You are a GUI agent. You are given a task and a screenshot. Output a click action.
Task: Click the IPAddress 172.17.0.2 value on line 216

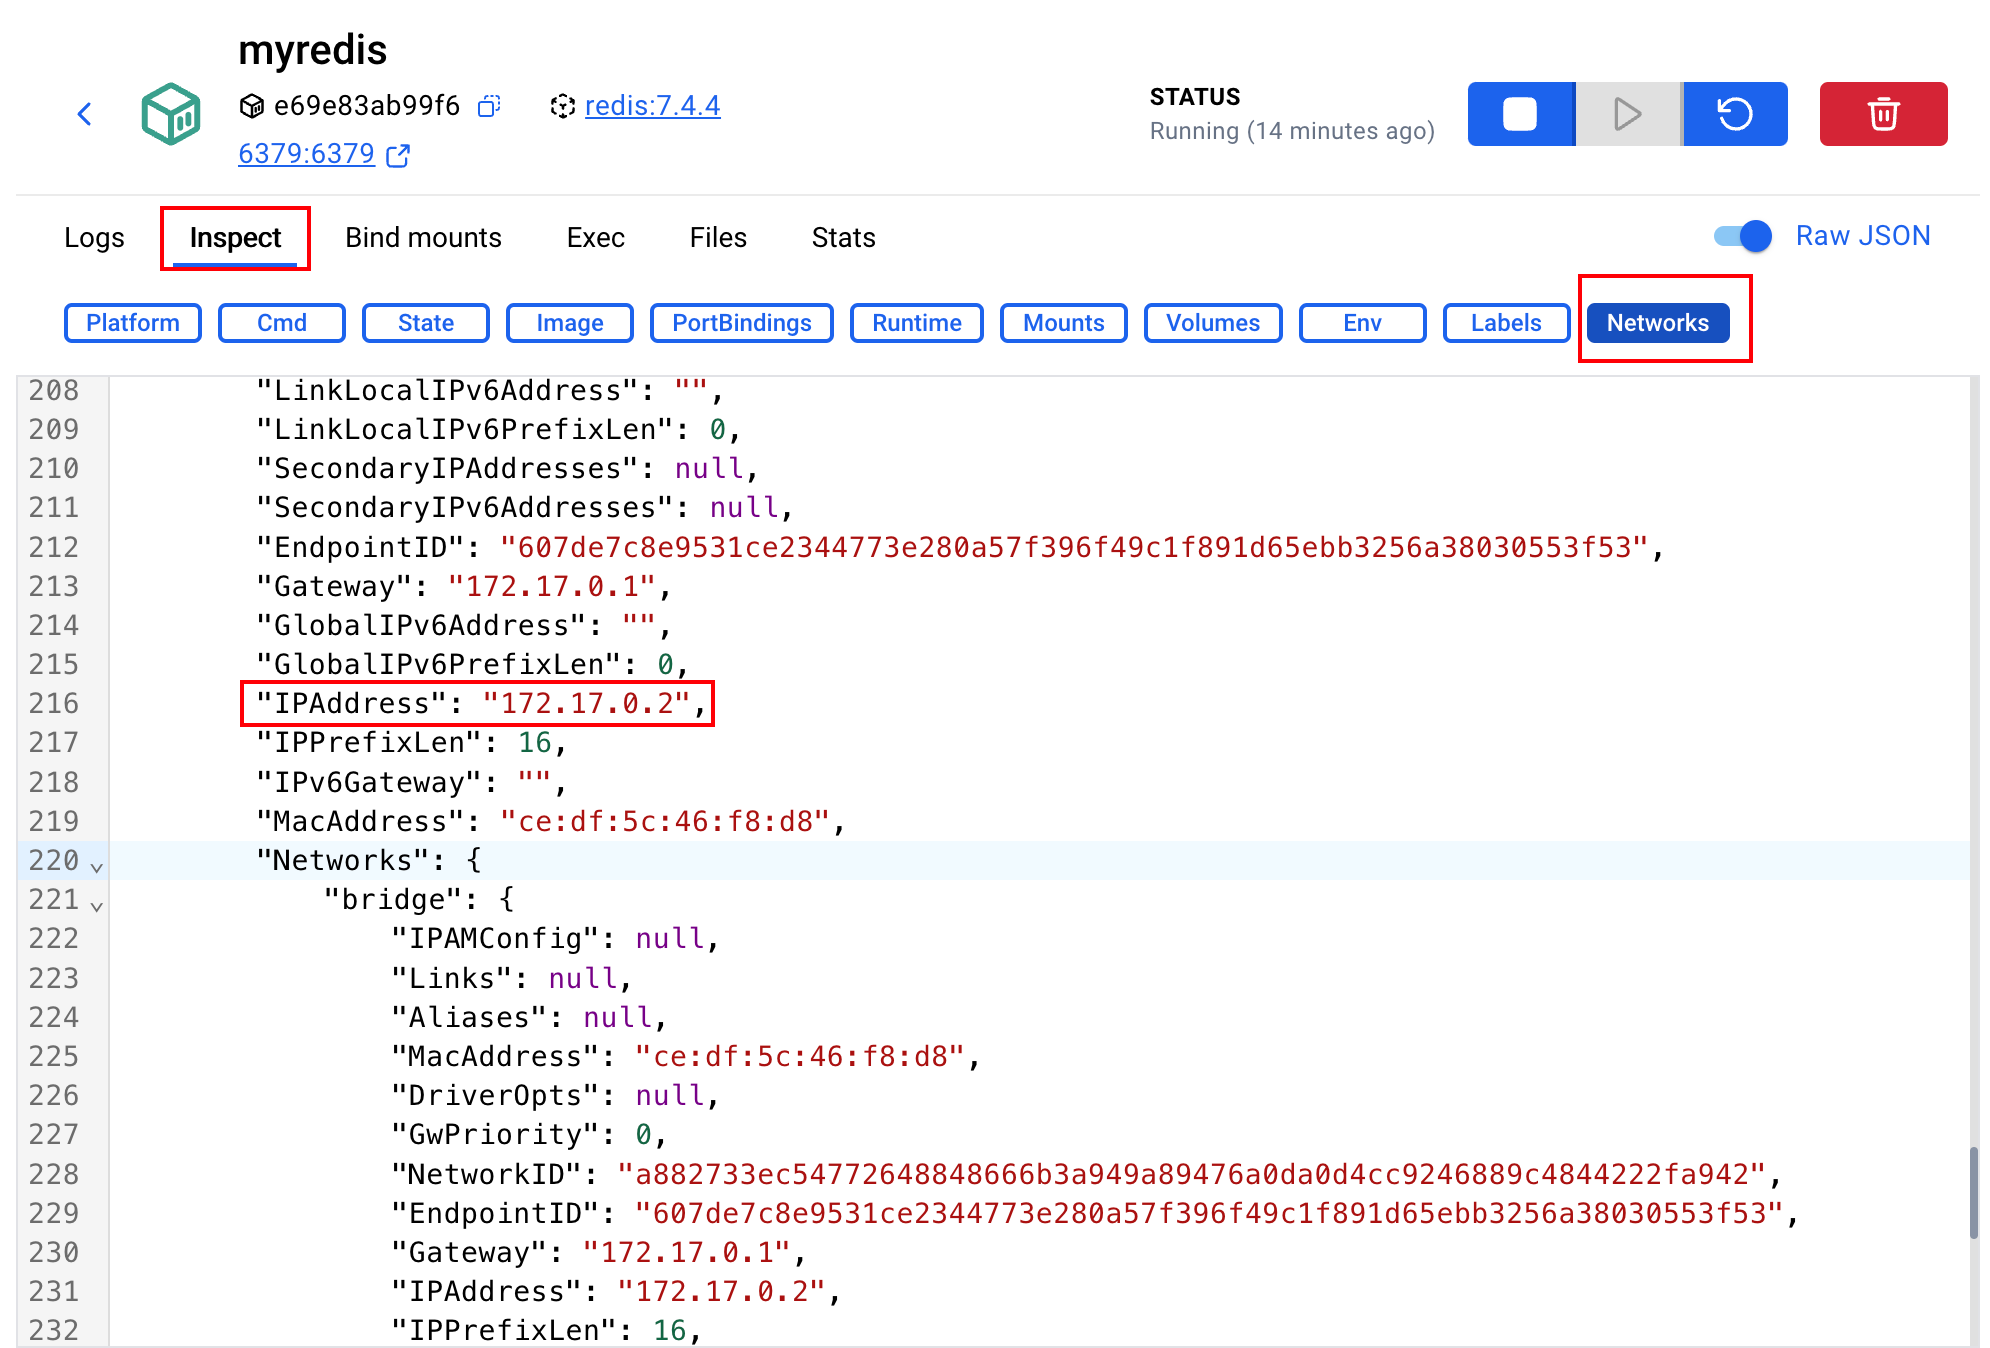pos(587,704)
